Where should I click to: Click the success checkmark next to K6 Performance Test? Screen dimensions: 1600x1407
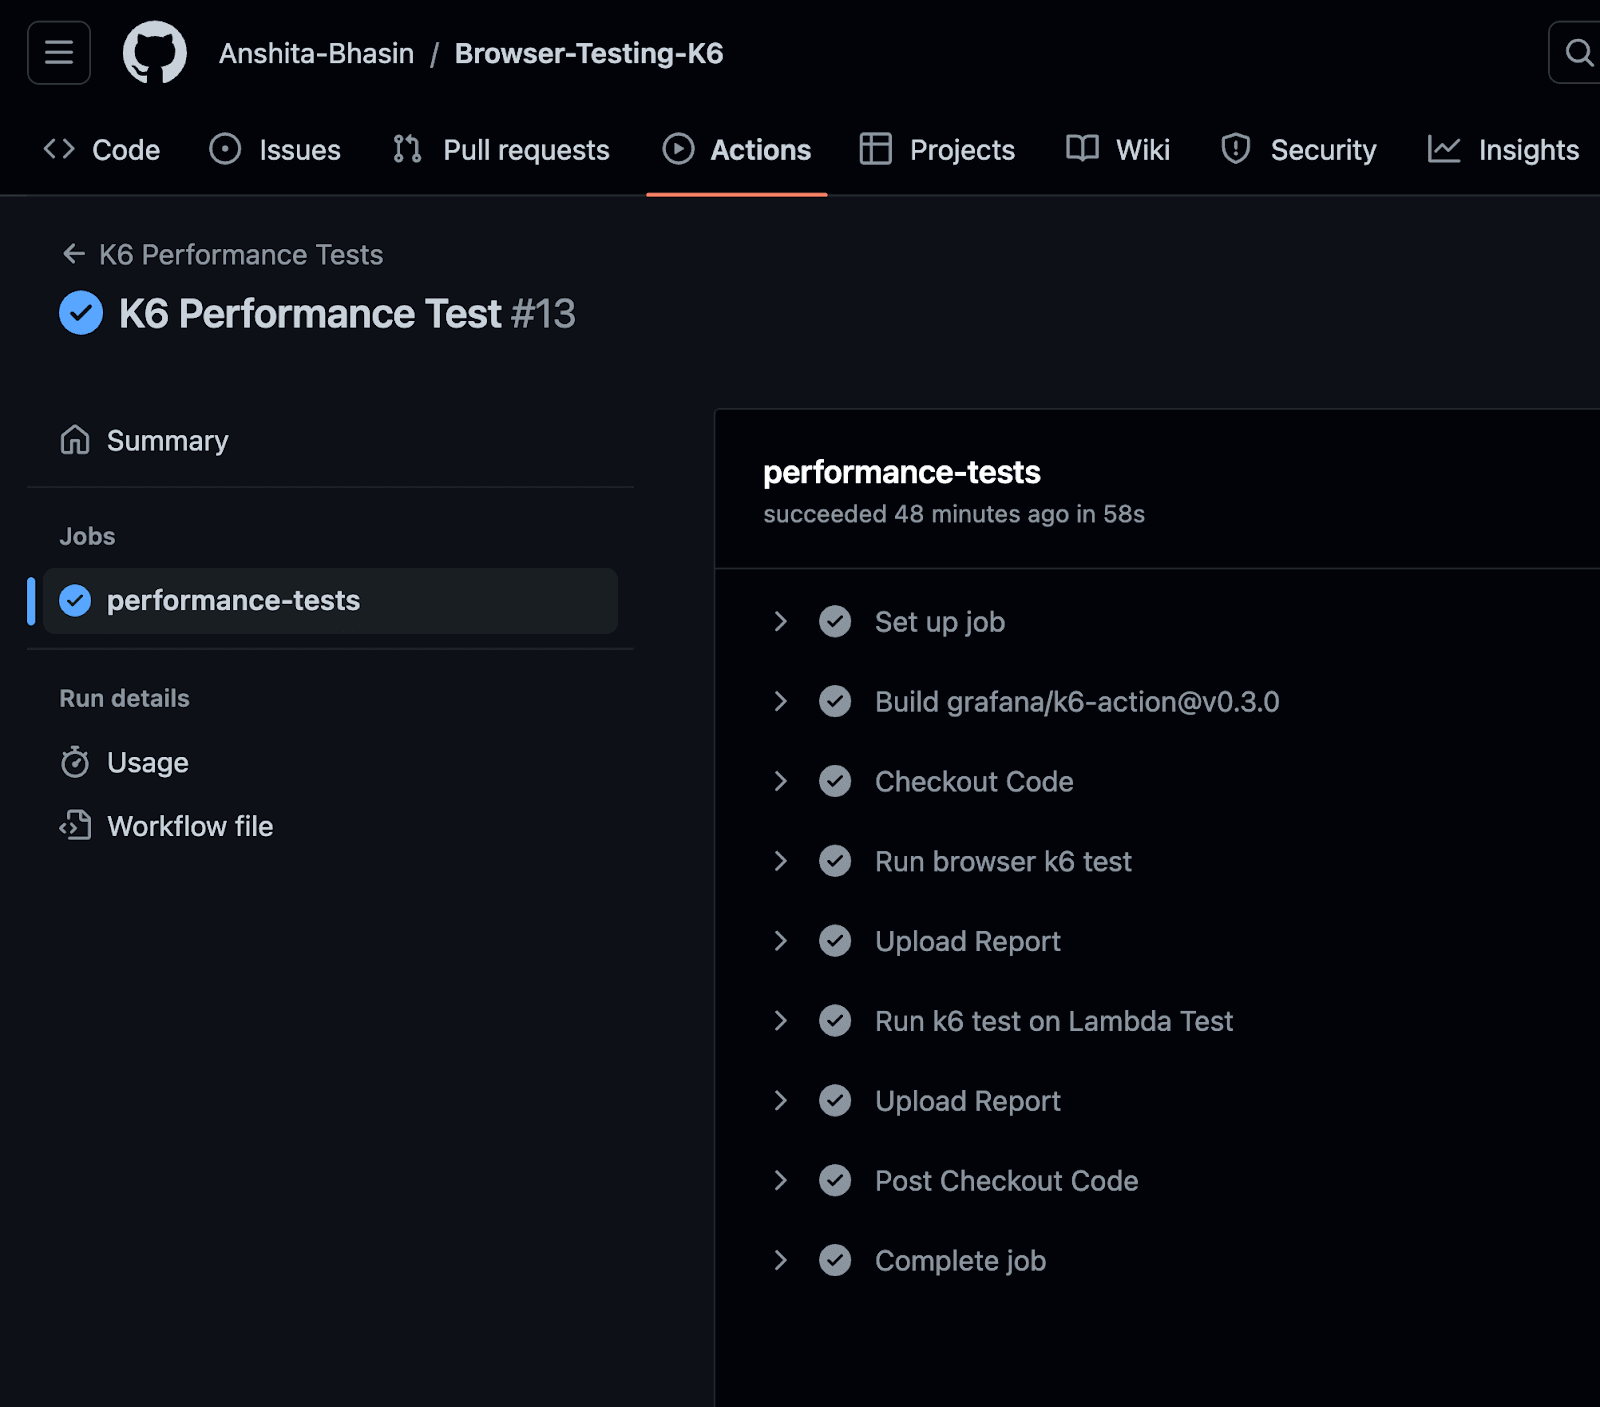click(80, 313)
